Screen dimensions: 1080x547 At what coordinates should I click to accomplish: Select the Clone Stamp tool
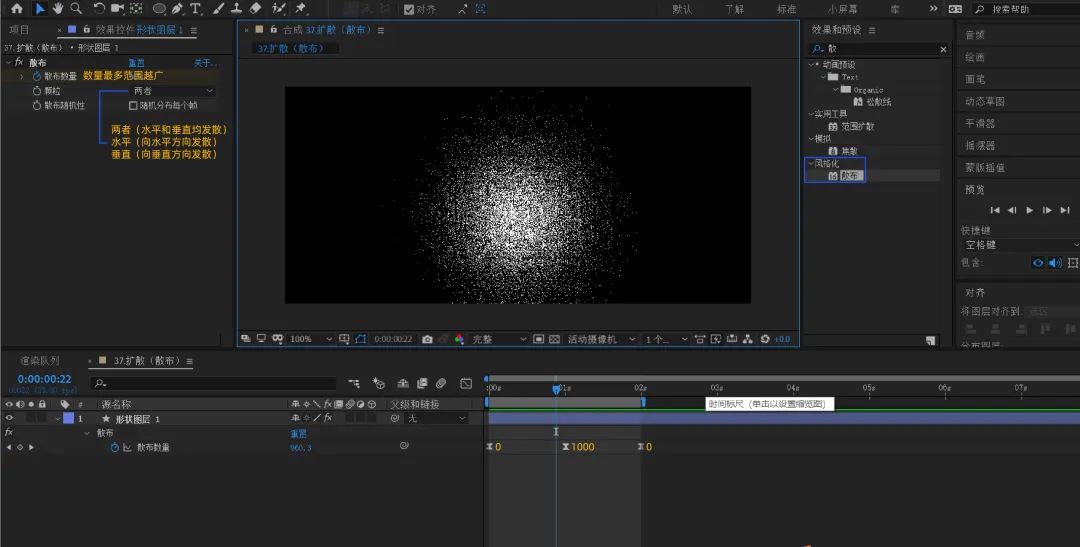(236, 9)
